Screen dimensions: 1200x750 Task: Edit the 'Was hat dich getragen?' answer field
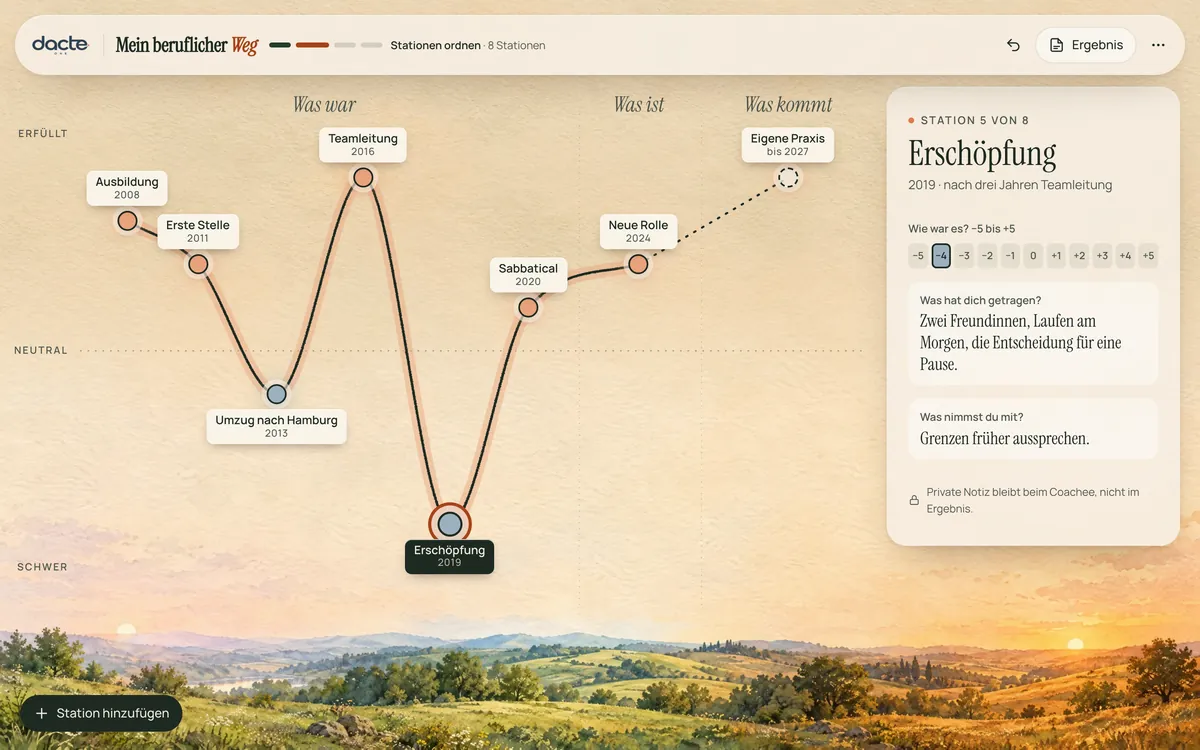coord(1033,333)
